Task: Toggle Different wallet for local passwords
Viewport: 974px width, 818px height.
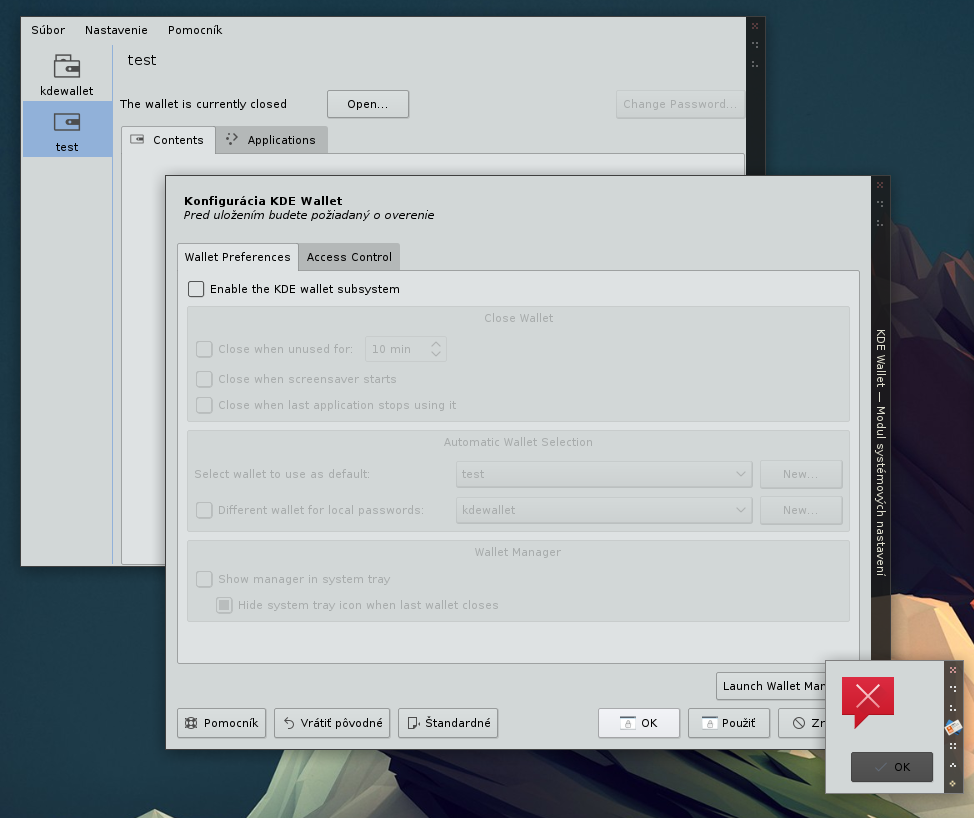Action: coord(204,510)
